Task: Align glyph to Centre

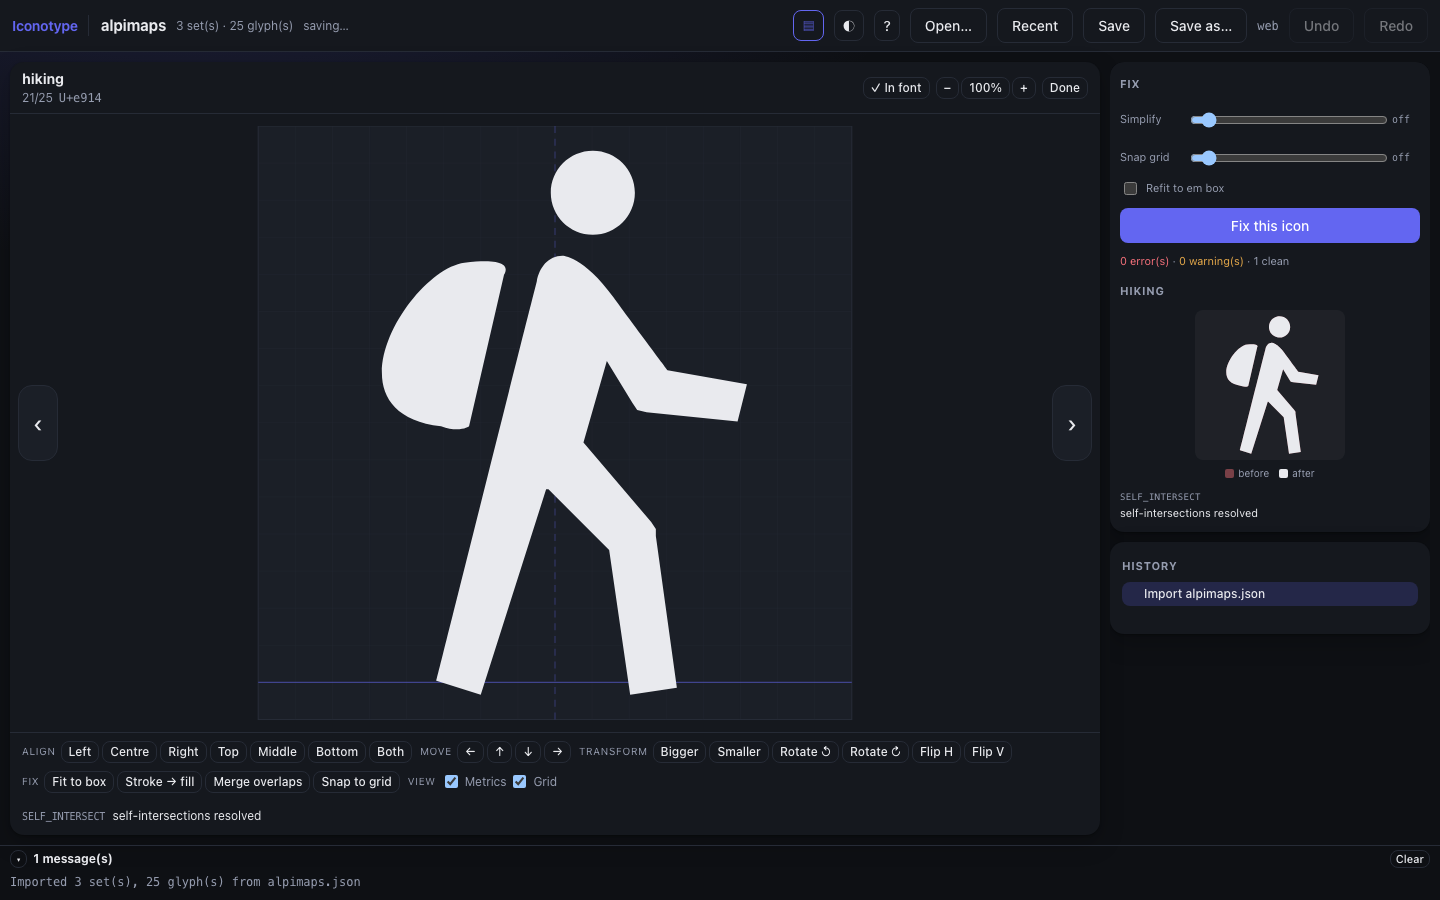Action: coord(130,752)
